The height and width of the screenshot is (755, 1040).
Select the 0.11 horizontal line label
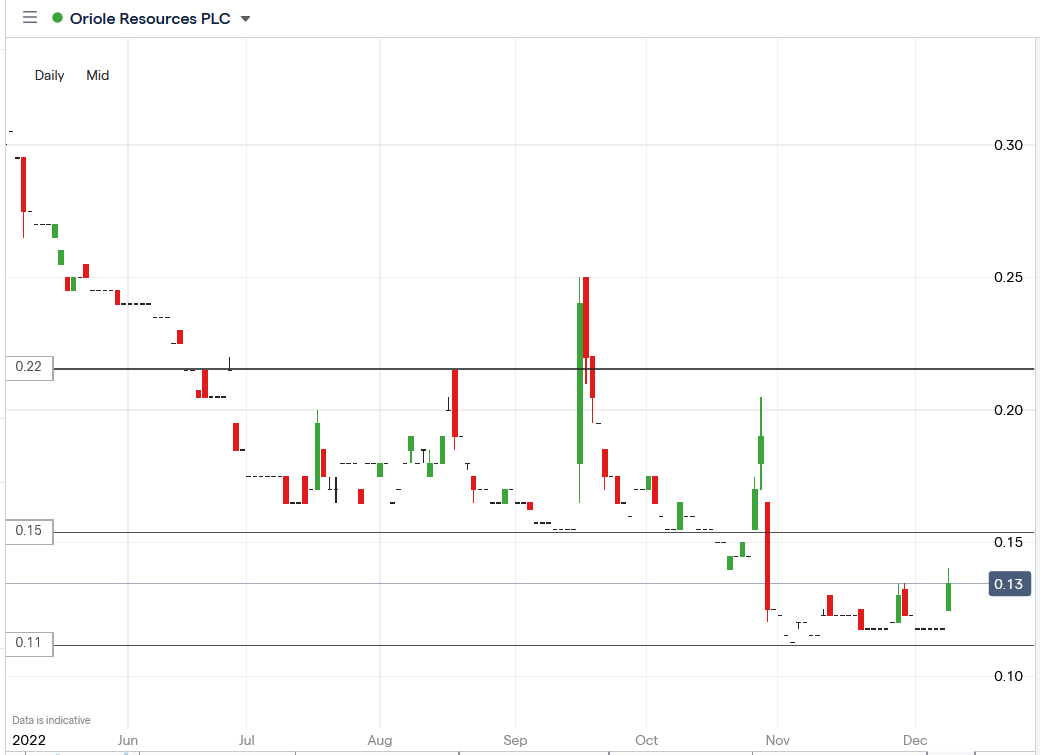(29, 643)
